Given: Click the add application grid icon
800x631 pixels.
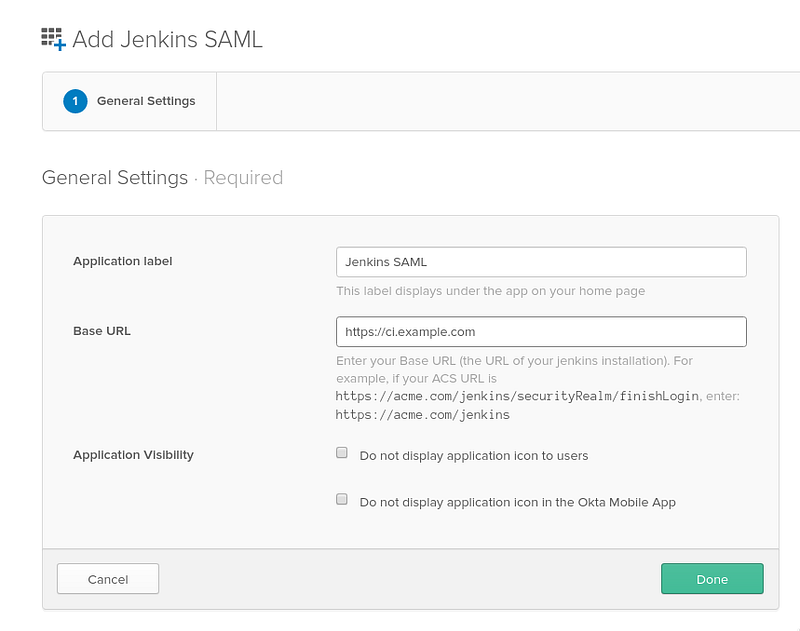Looking at the screenshot, I should (x=54, y=39).
